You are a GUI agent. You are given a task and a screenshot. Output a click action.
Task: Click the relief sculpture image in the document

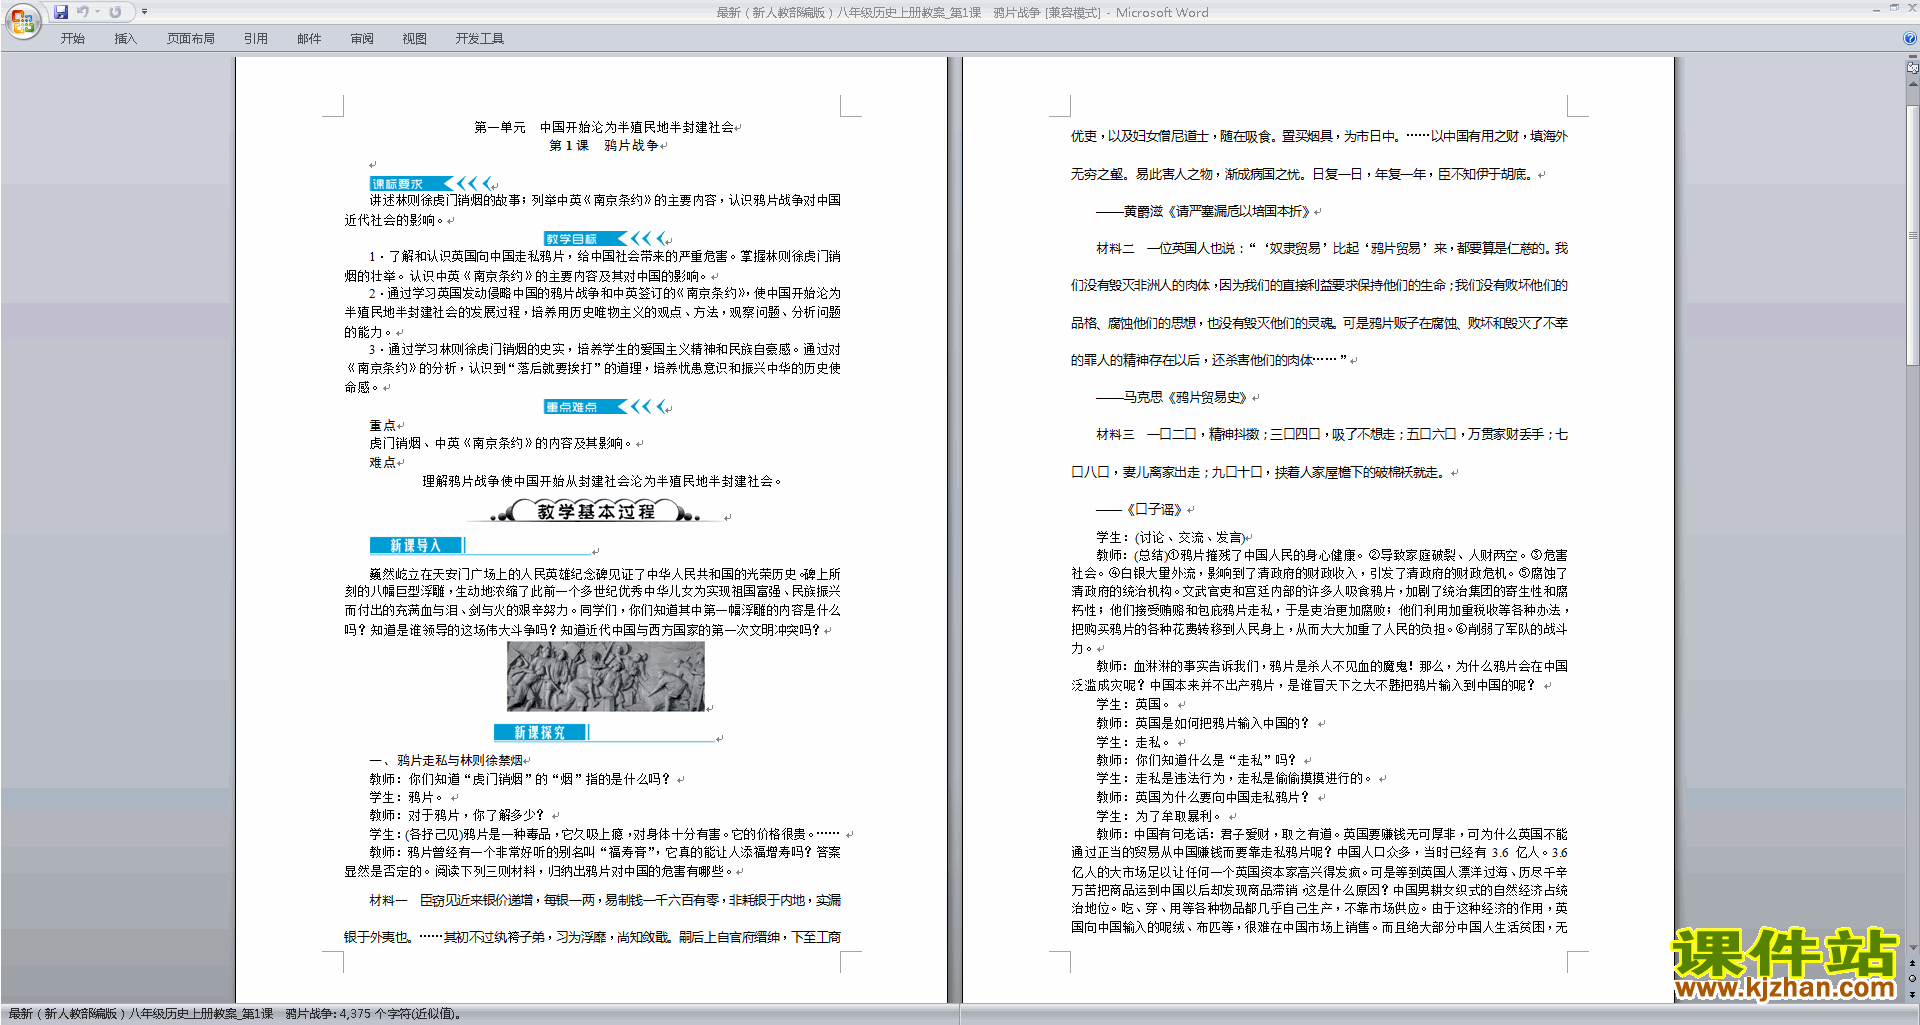(x=605, y=676)
